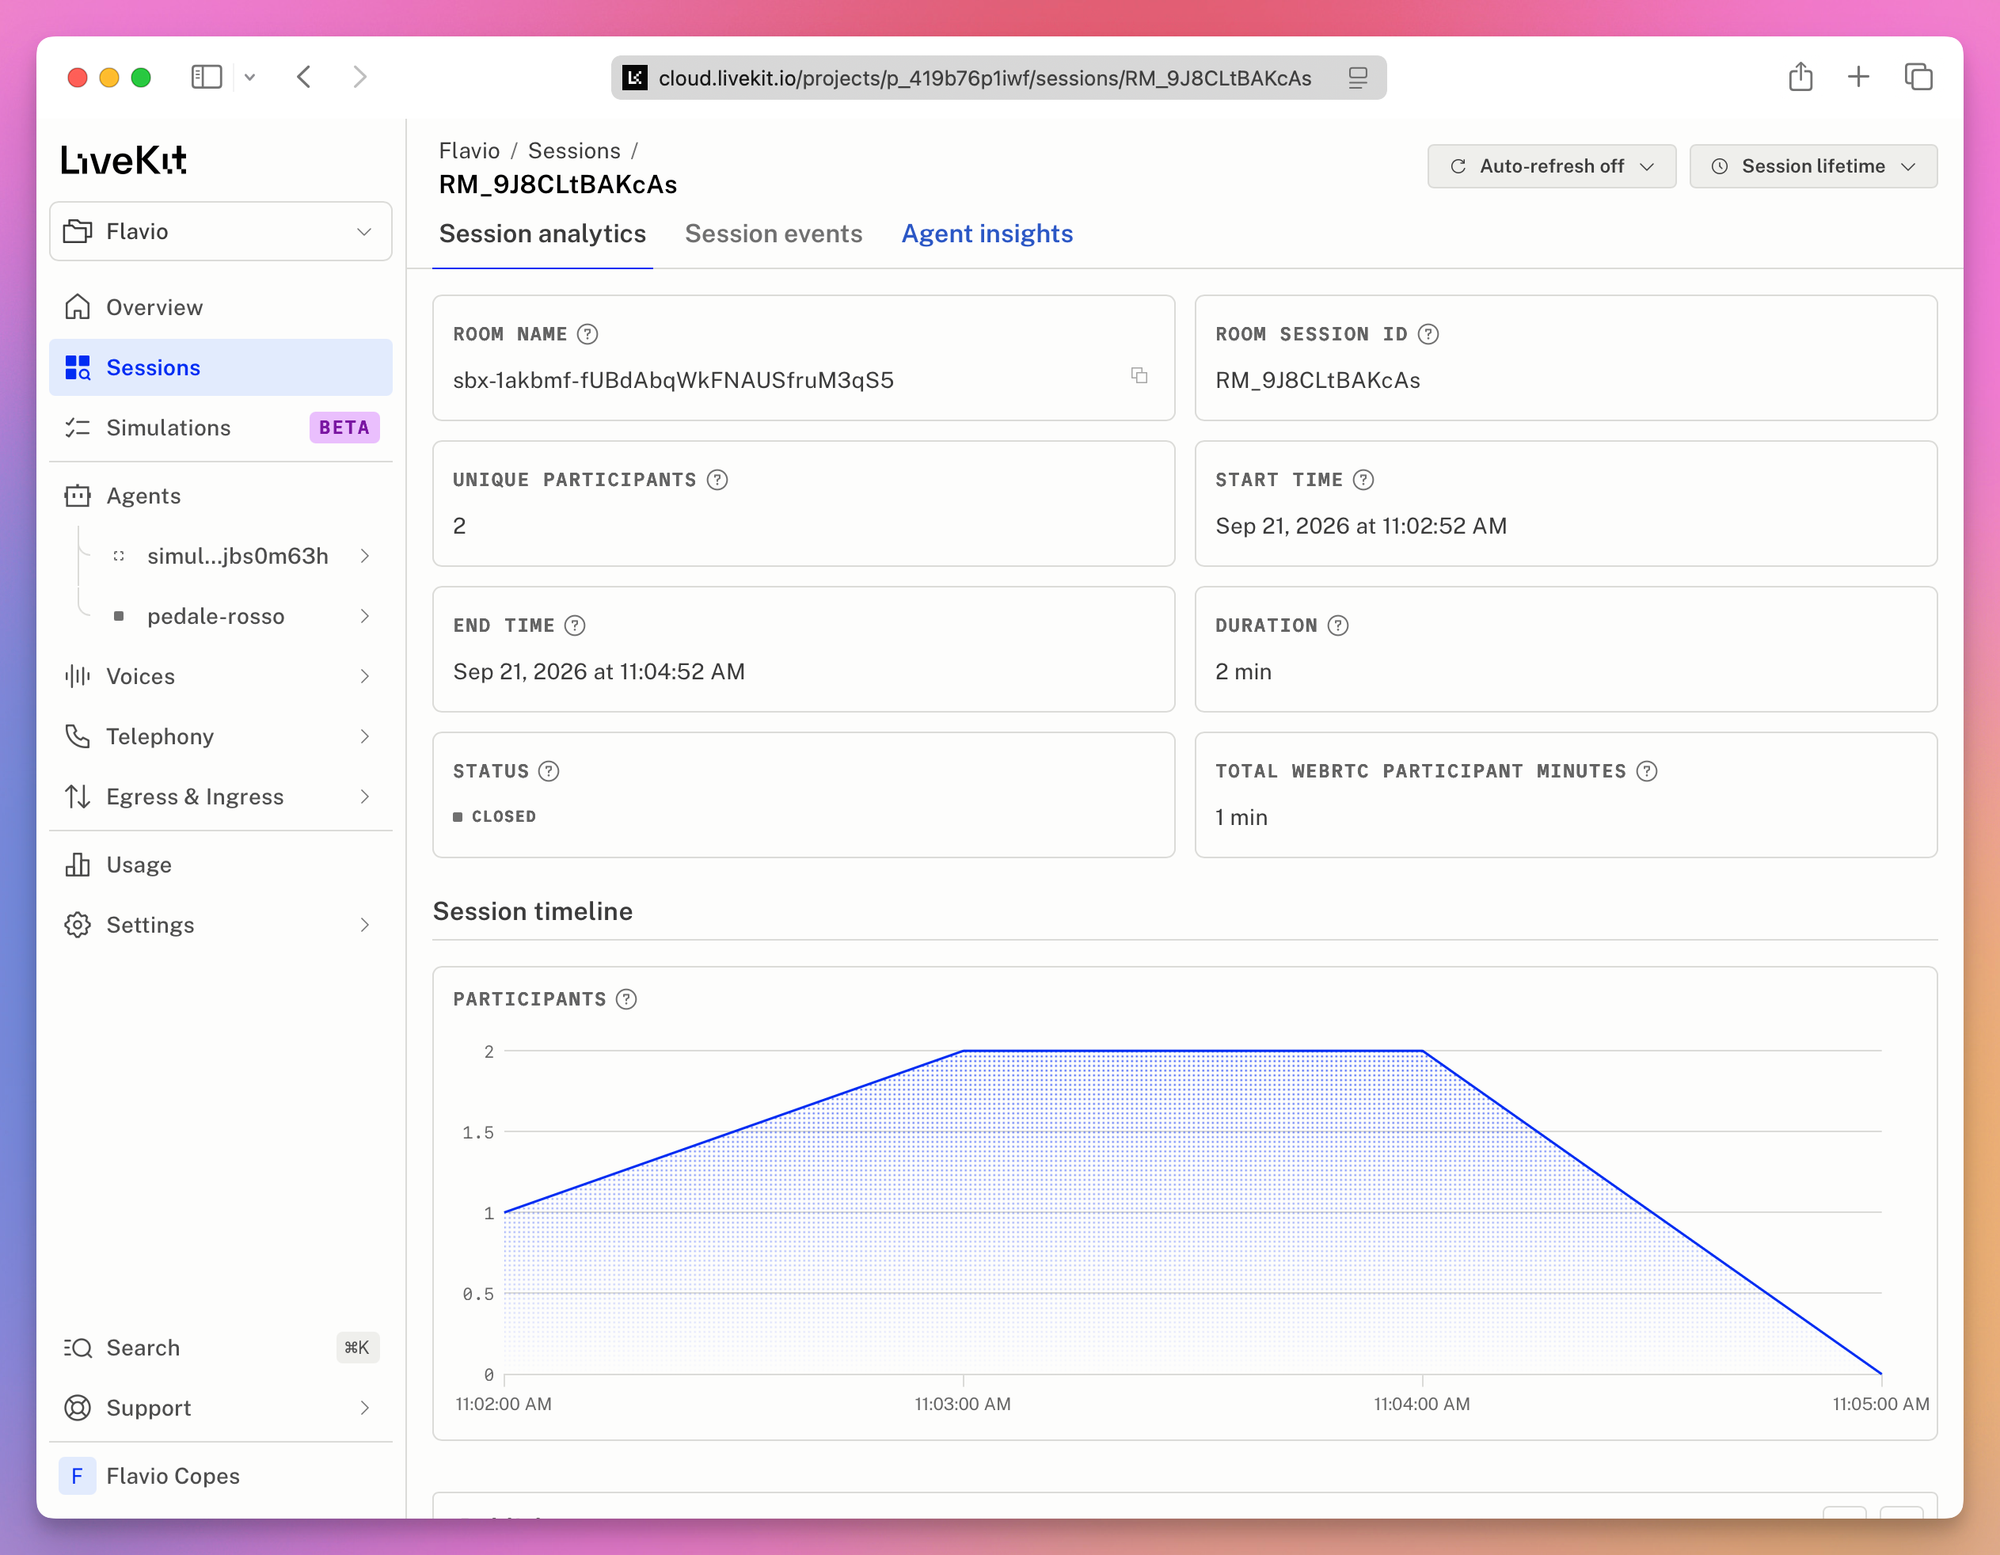This screenshot has height=1555, width=2000.
Task: Click the BETA badge next to Simulations
Action: coord(344,427)
